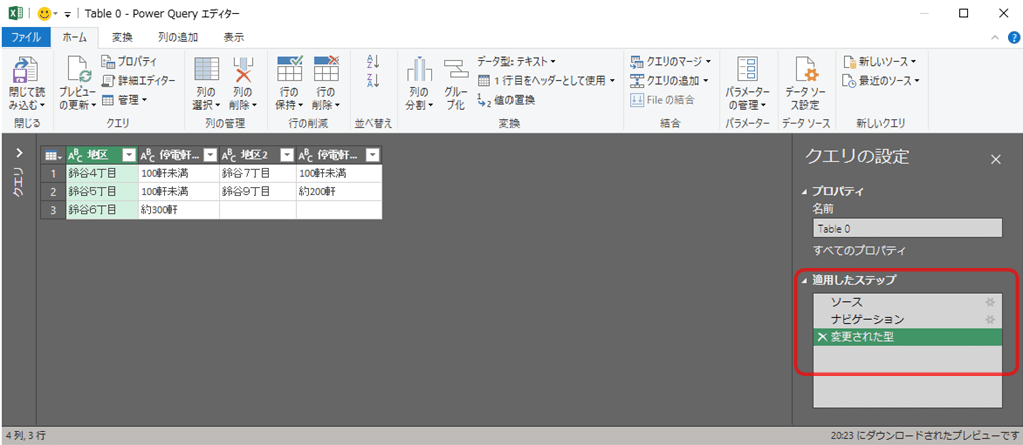The width and height of the screenshot is (1023, 445).
Task: Click Combine Files (File の結合)
Action: pos(662,99)
